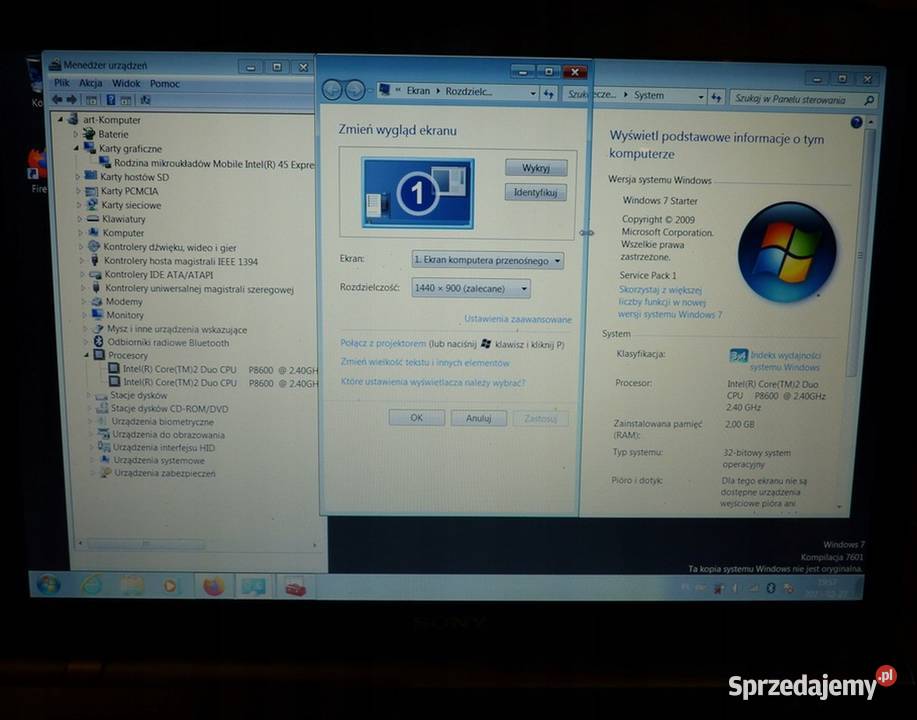917x720 pixels.
Task: Select Kontrolery hosta magistrali IEEE 1394 icon
Action: pos(95,260)
